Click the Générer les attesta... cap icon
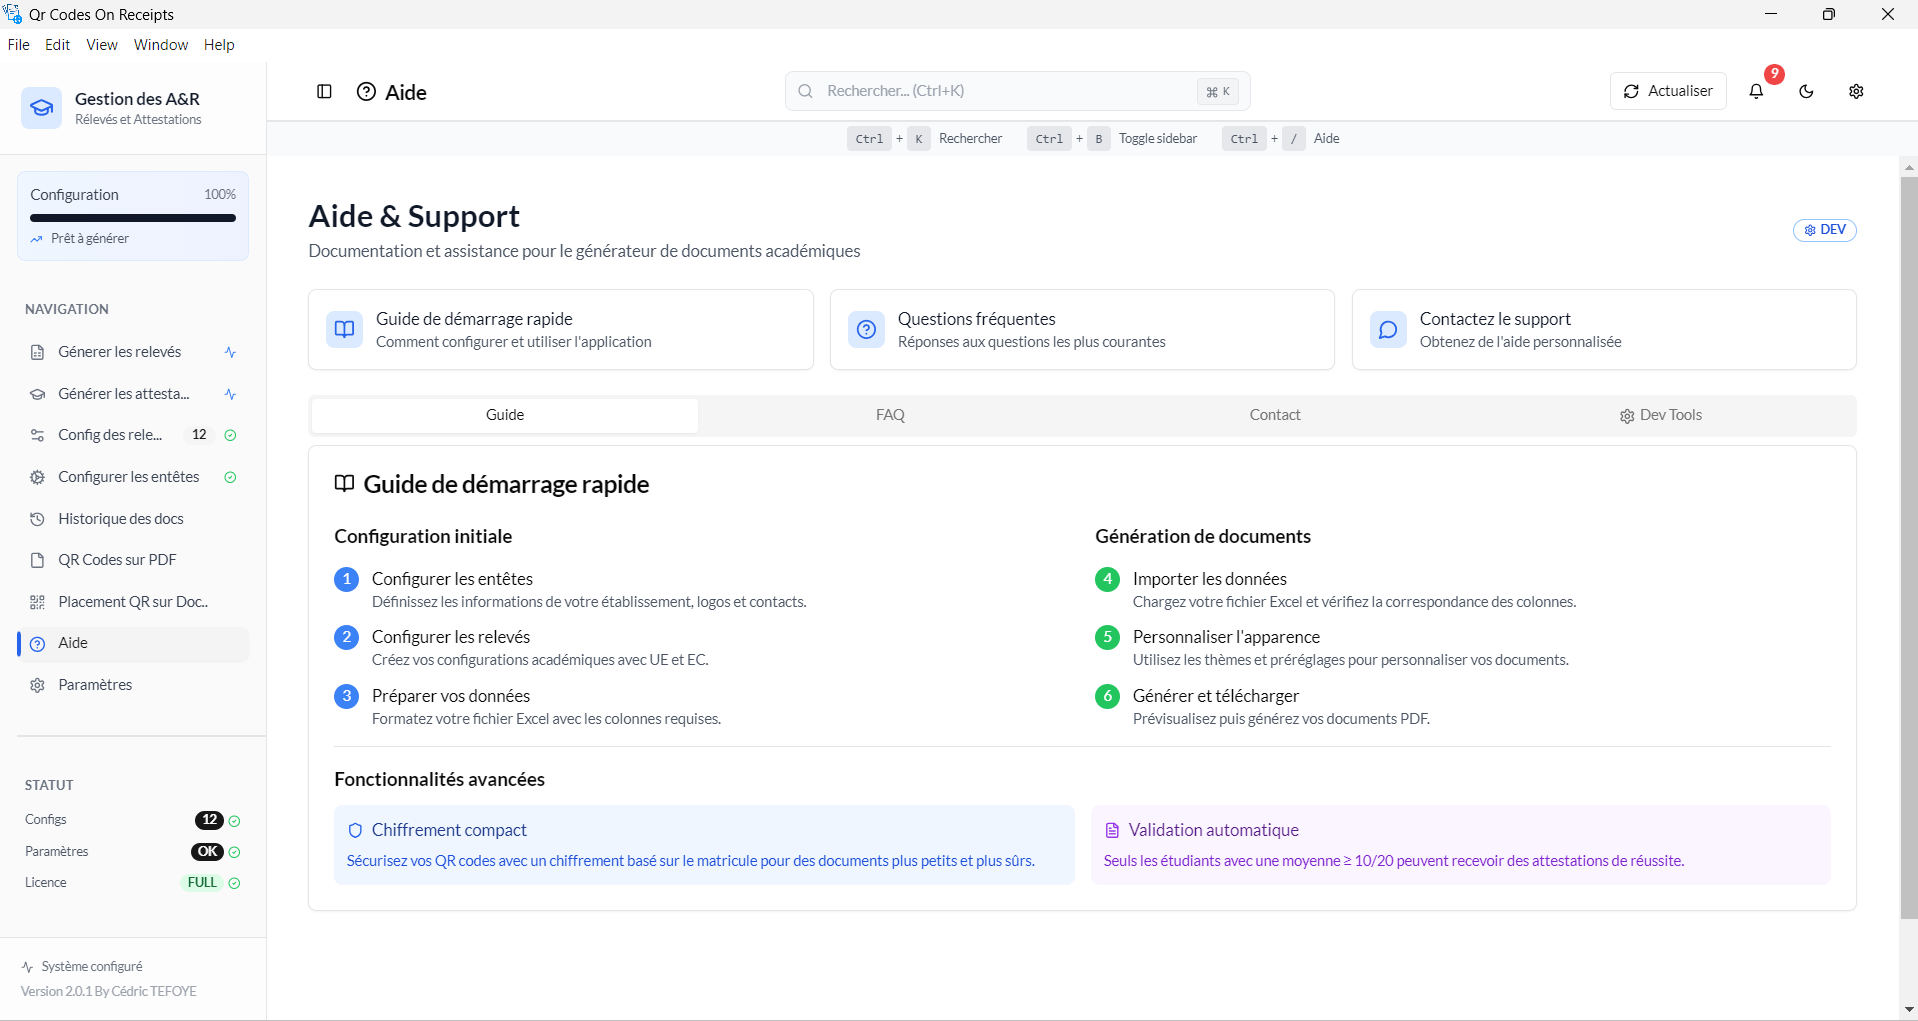Screen dimensions: 1918x1021 point(37,394)
